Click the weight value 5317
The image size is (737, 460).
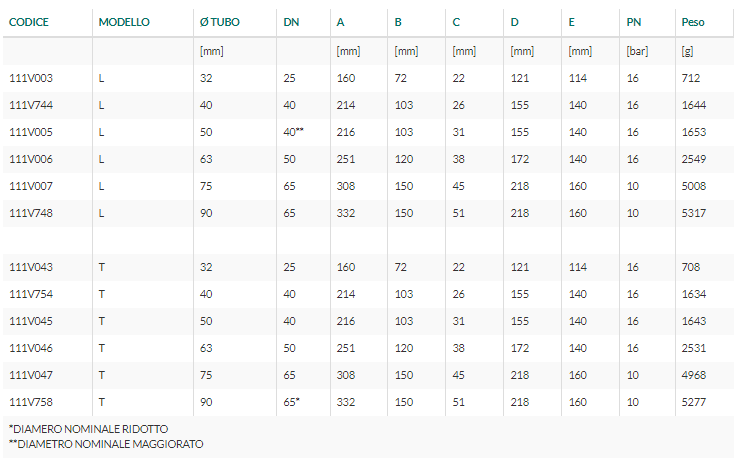pos(694,213)
